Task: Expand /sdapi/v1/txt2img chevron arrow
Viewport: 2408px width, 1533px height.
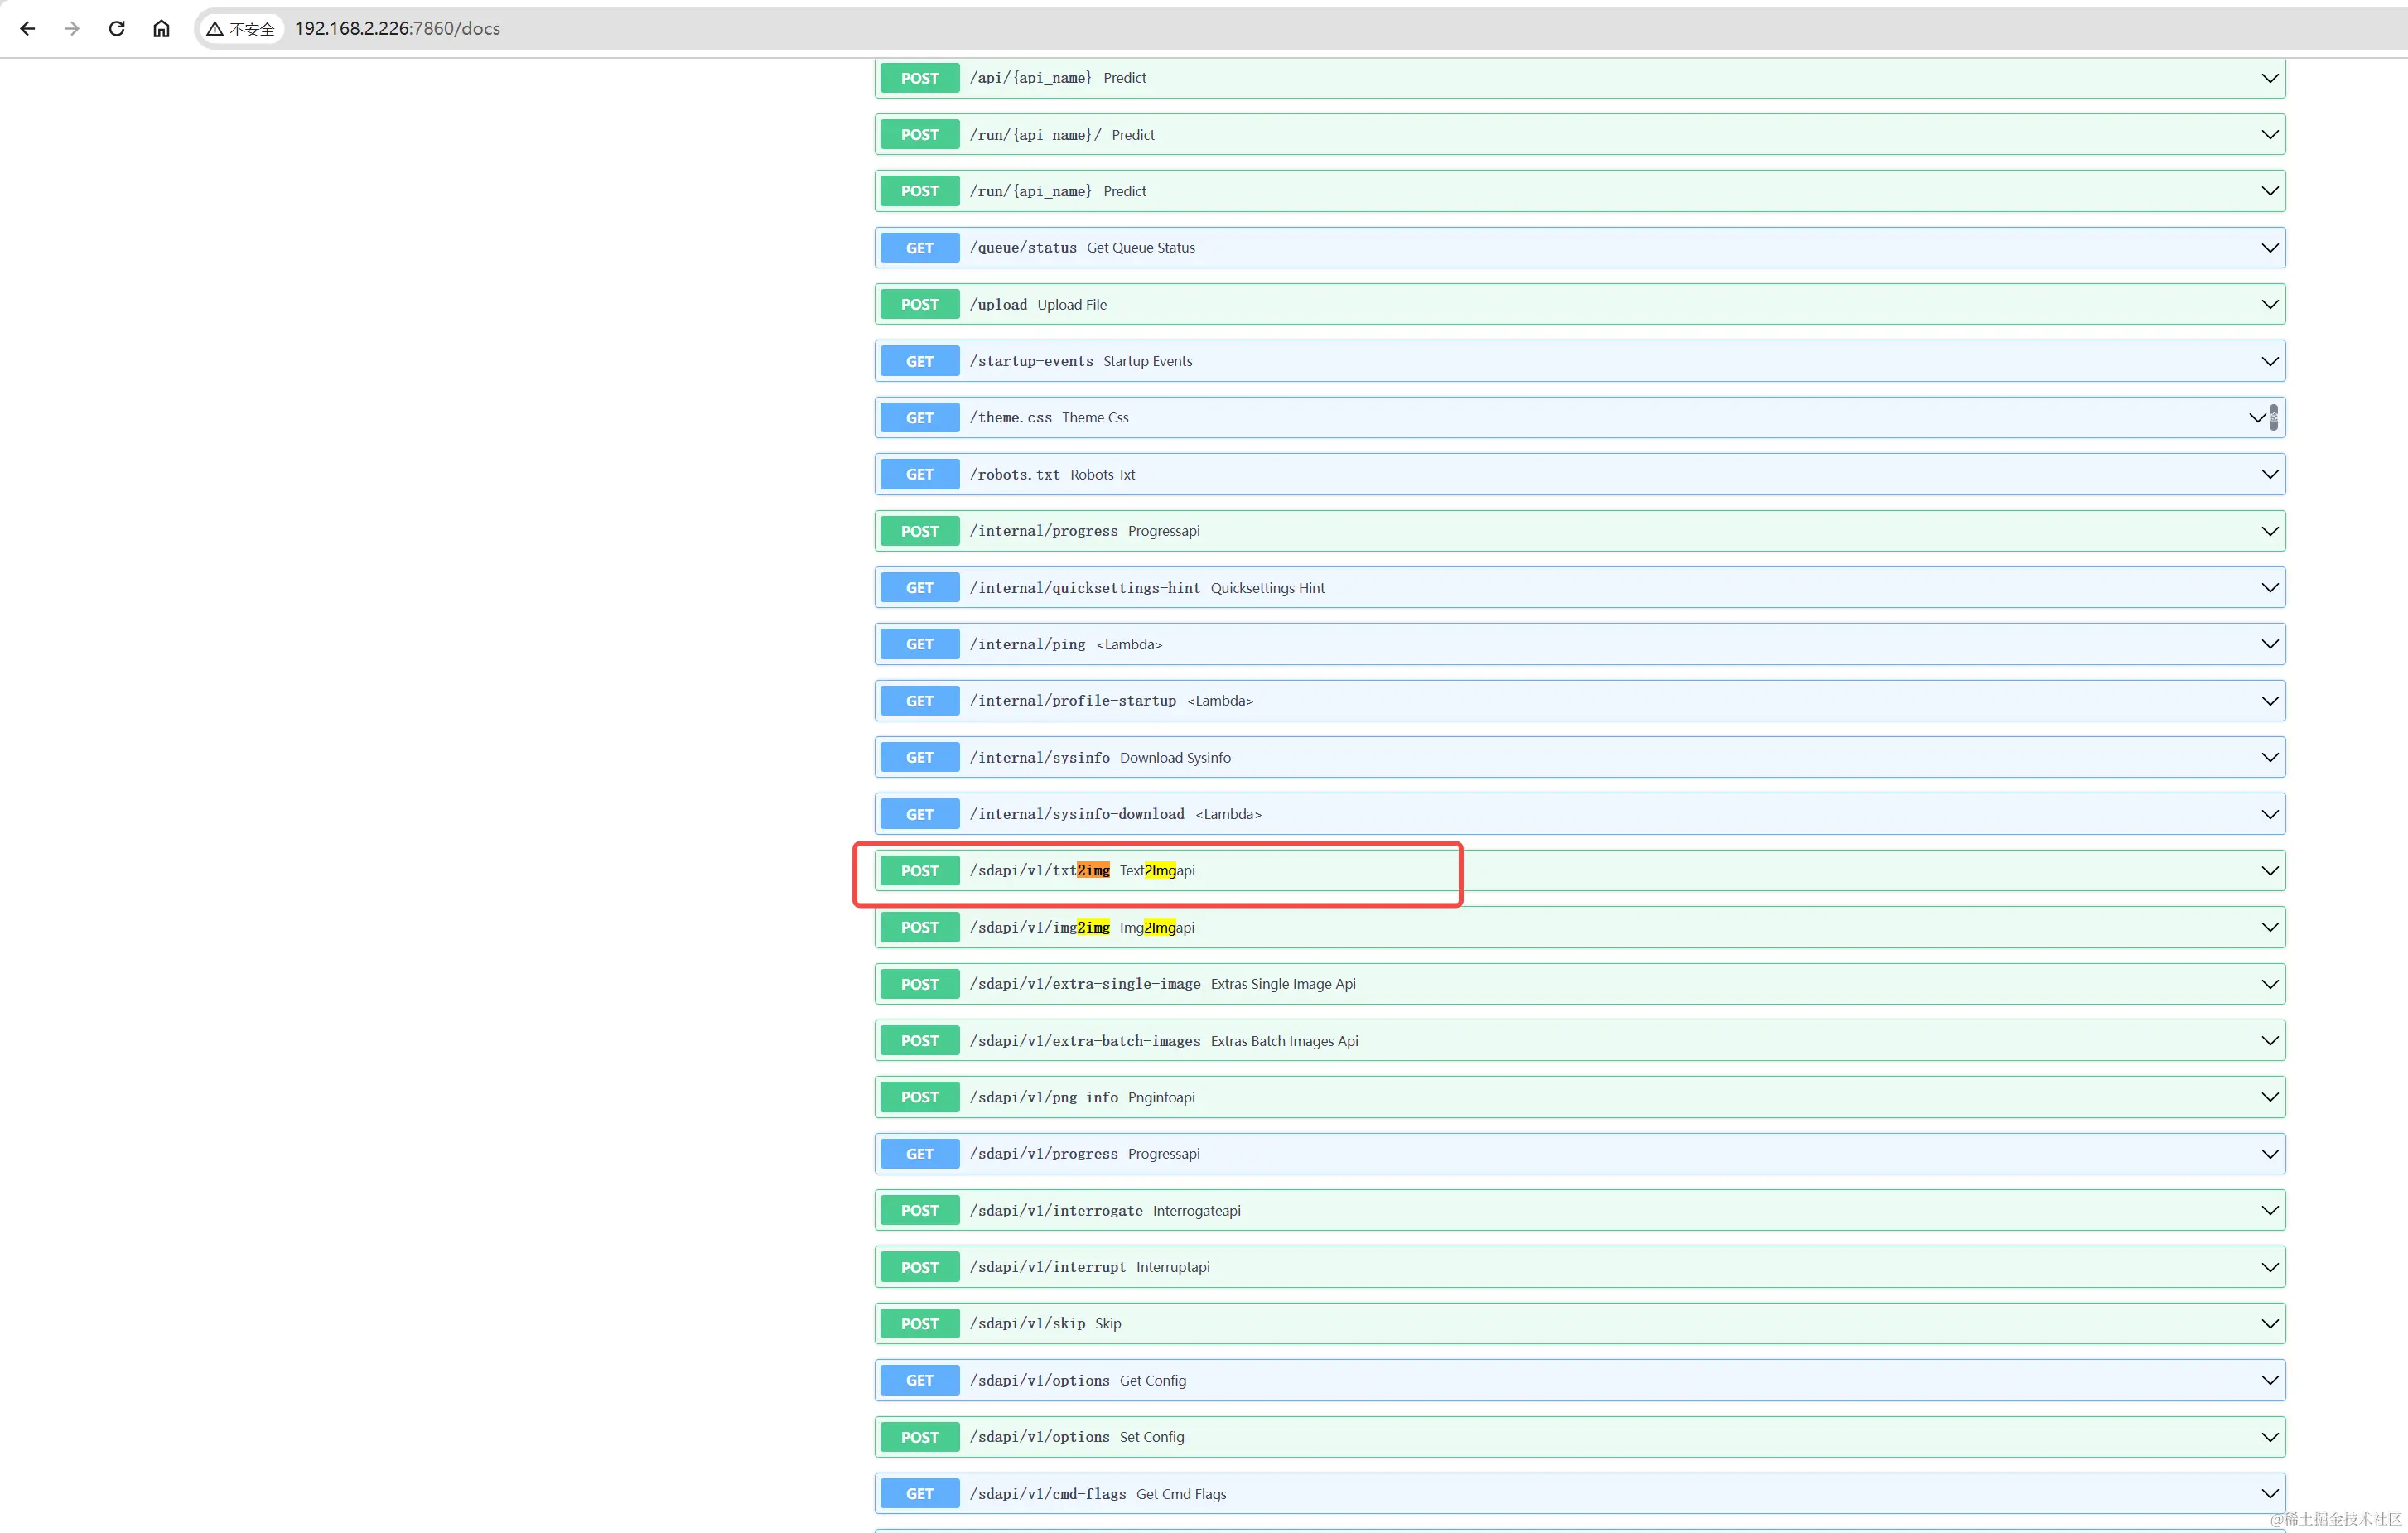Action: click(2269, 871)
